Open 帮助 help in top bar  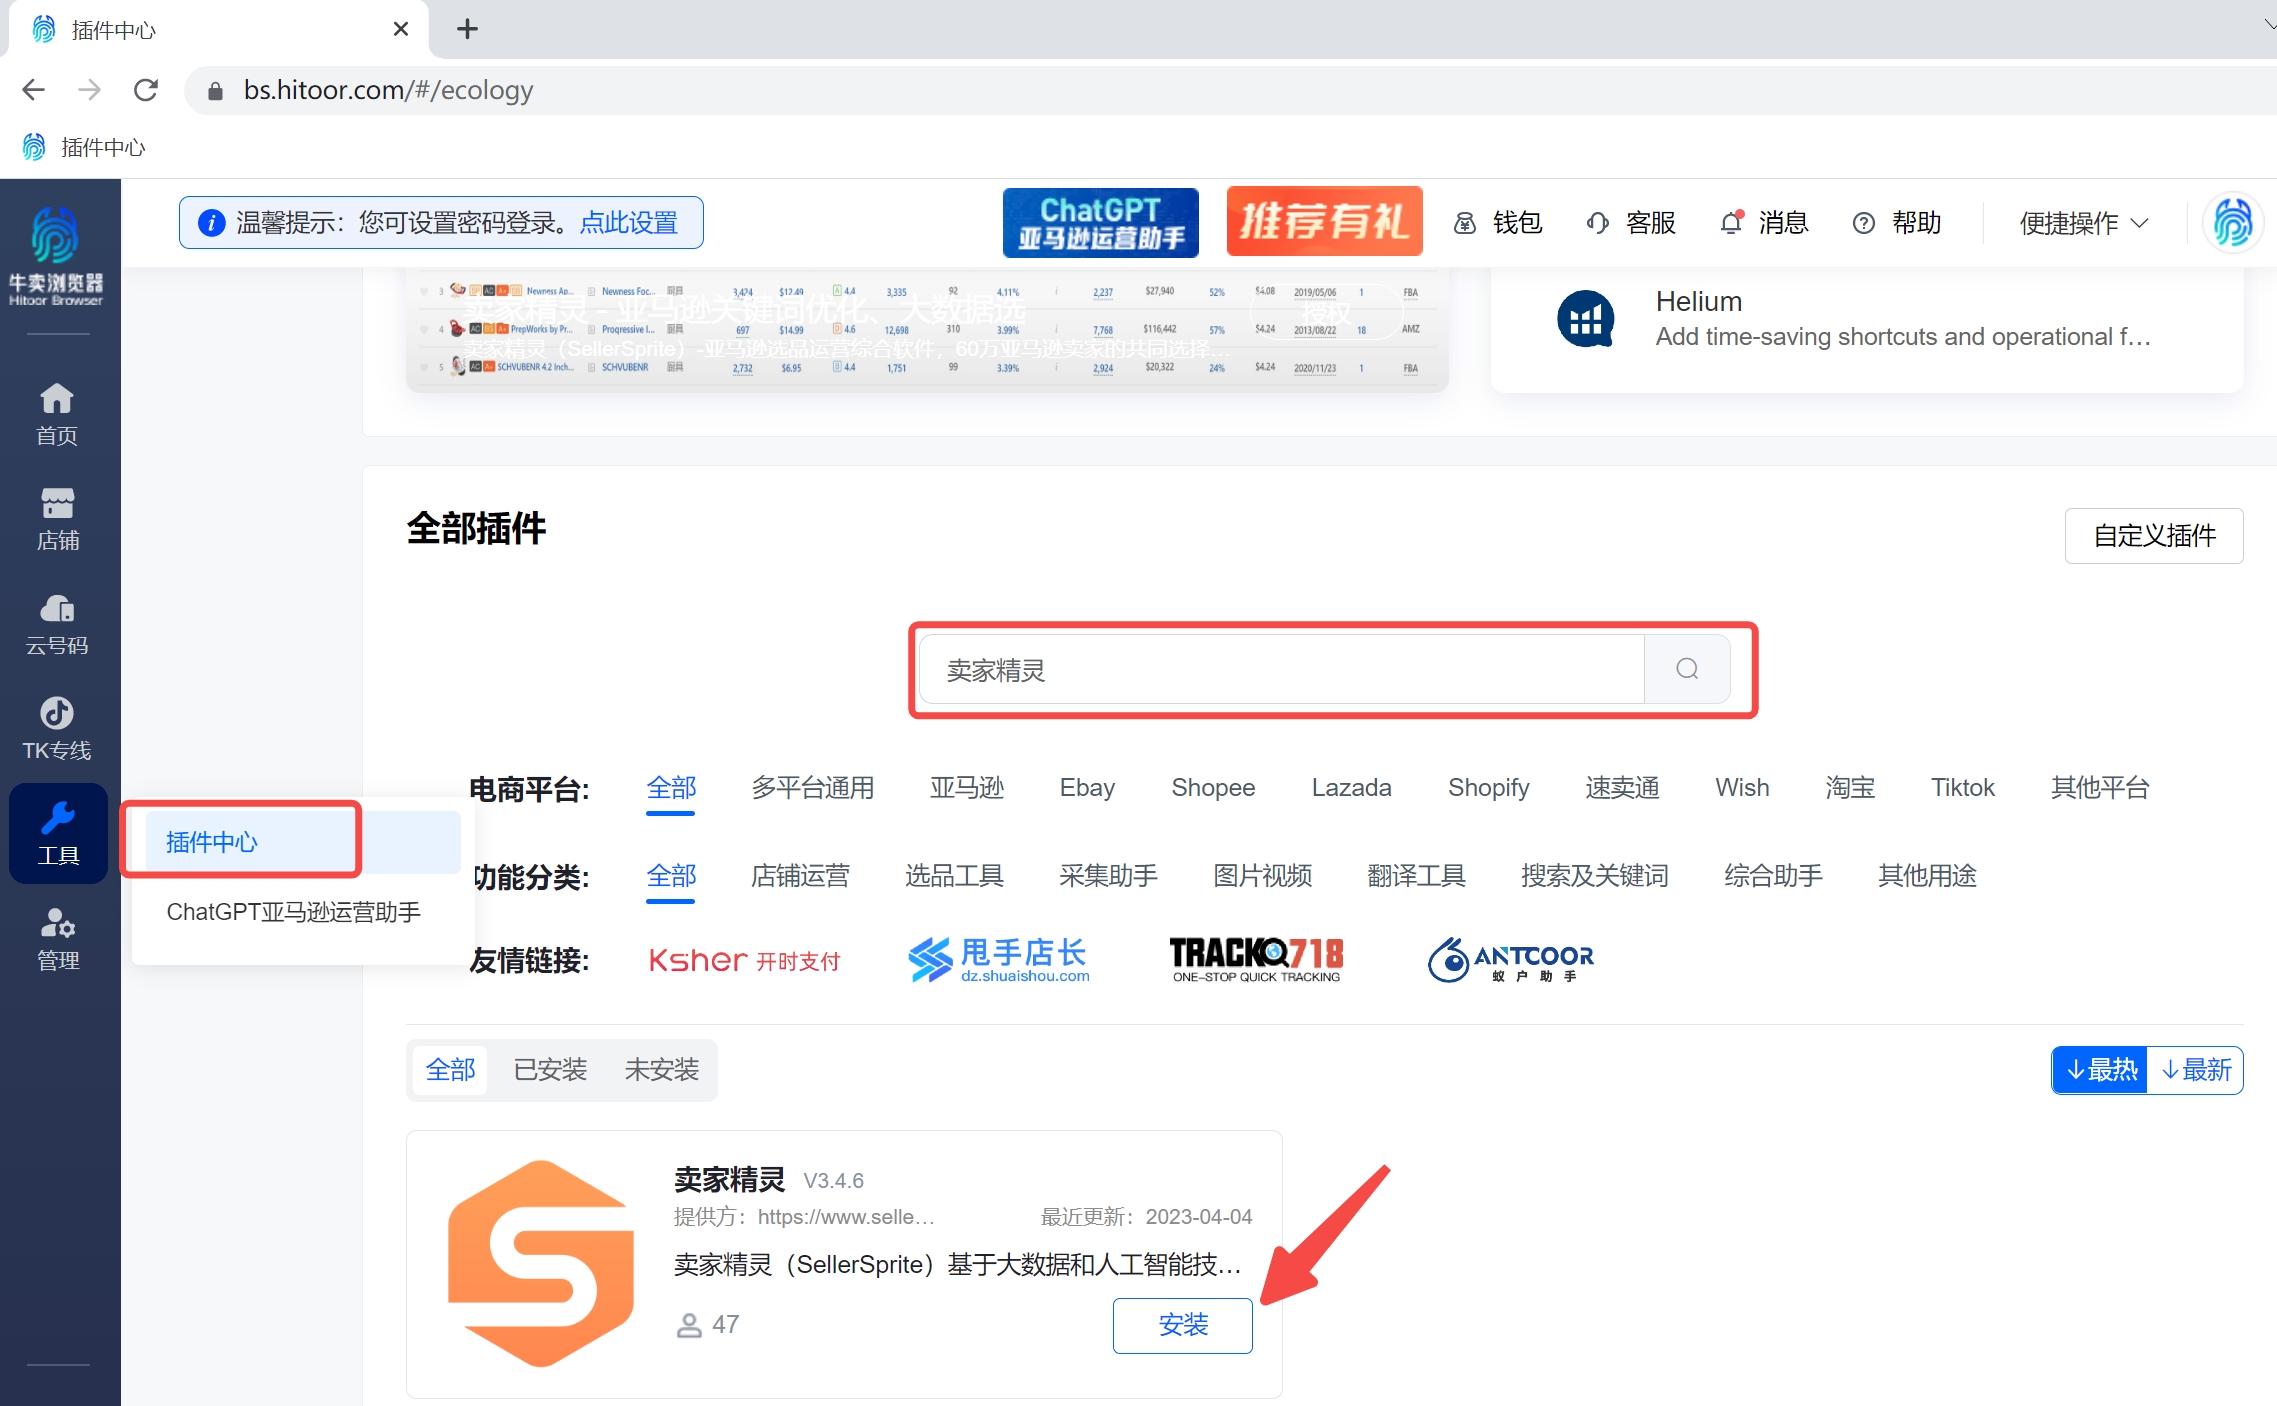[1897, 223]
